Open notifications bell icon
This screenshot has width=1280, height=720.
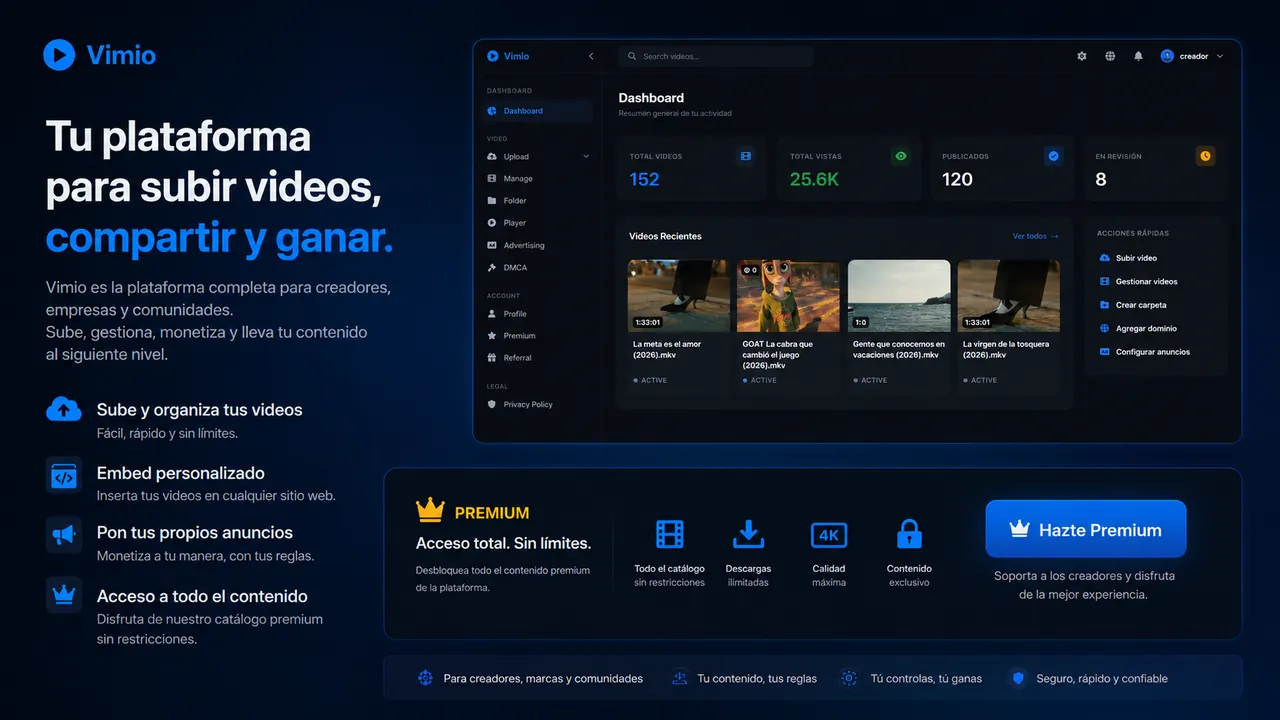[1138, 56]
